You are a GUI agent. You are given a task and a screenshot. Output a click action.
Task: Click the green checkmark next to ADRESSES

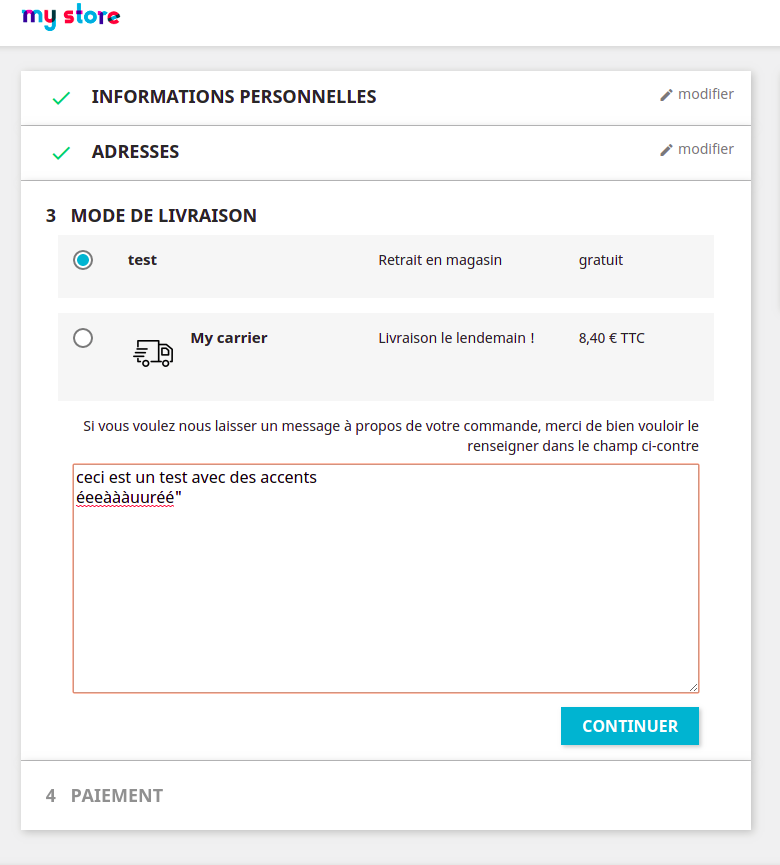click(x=61, y=152)
